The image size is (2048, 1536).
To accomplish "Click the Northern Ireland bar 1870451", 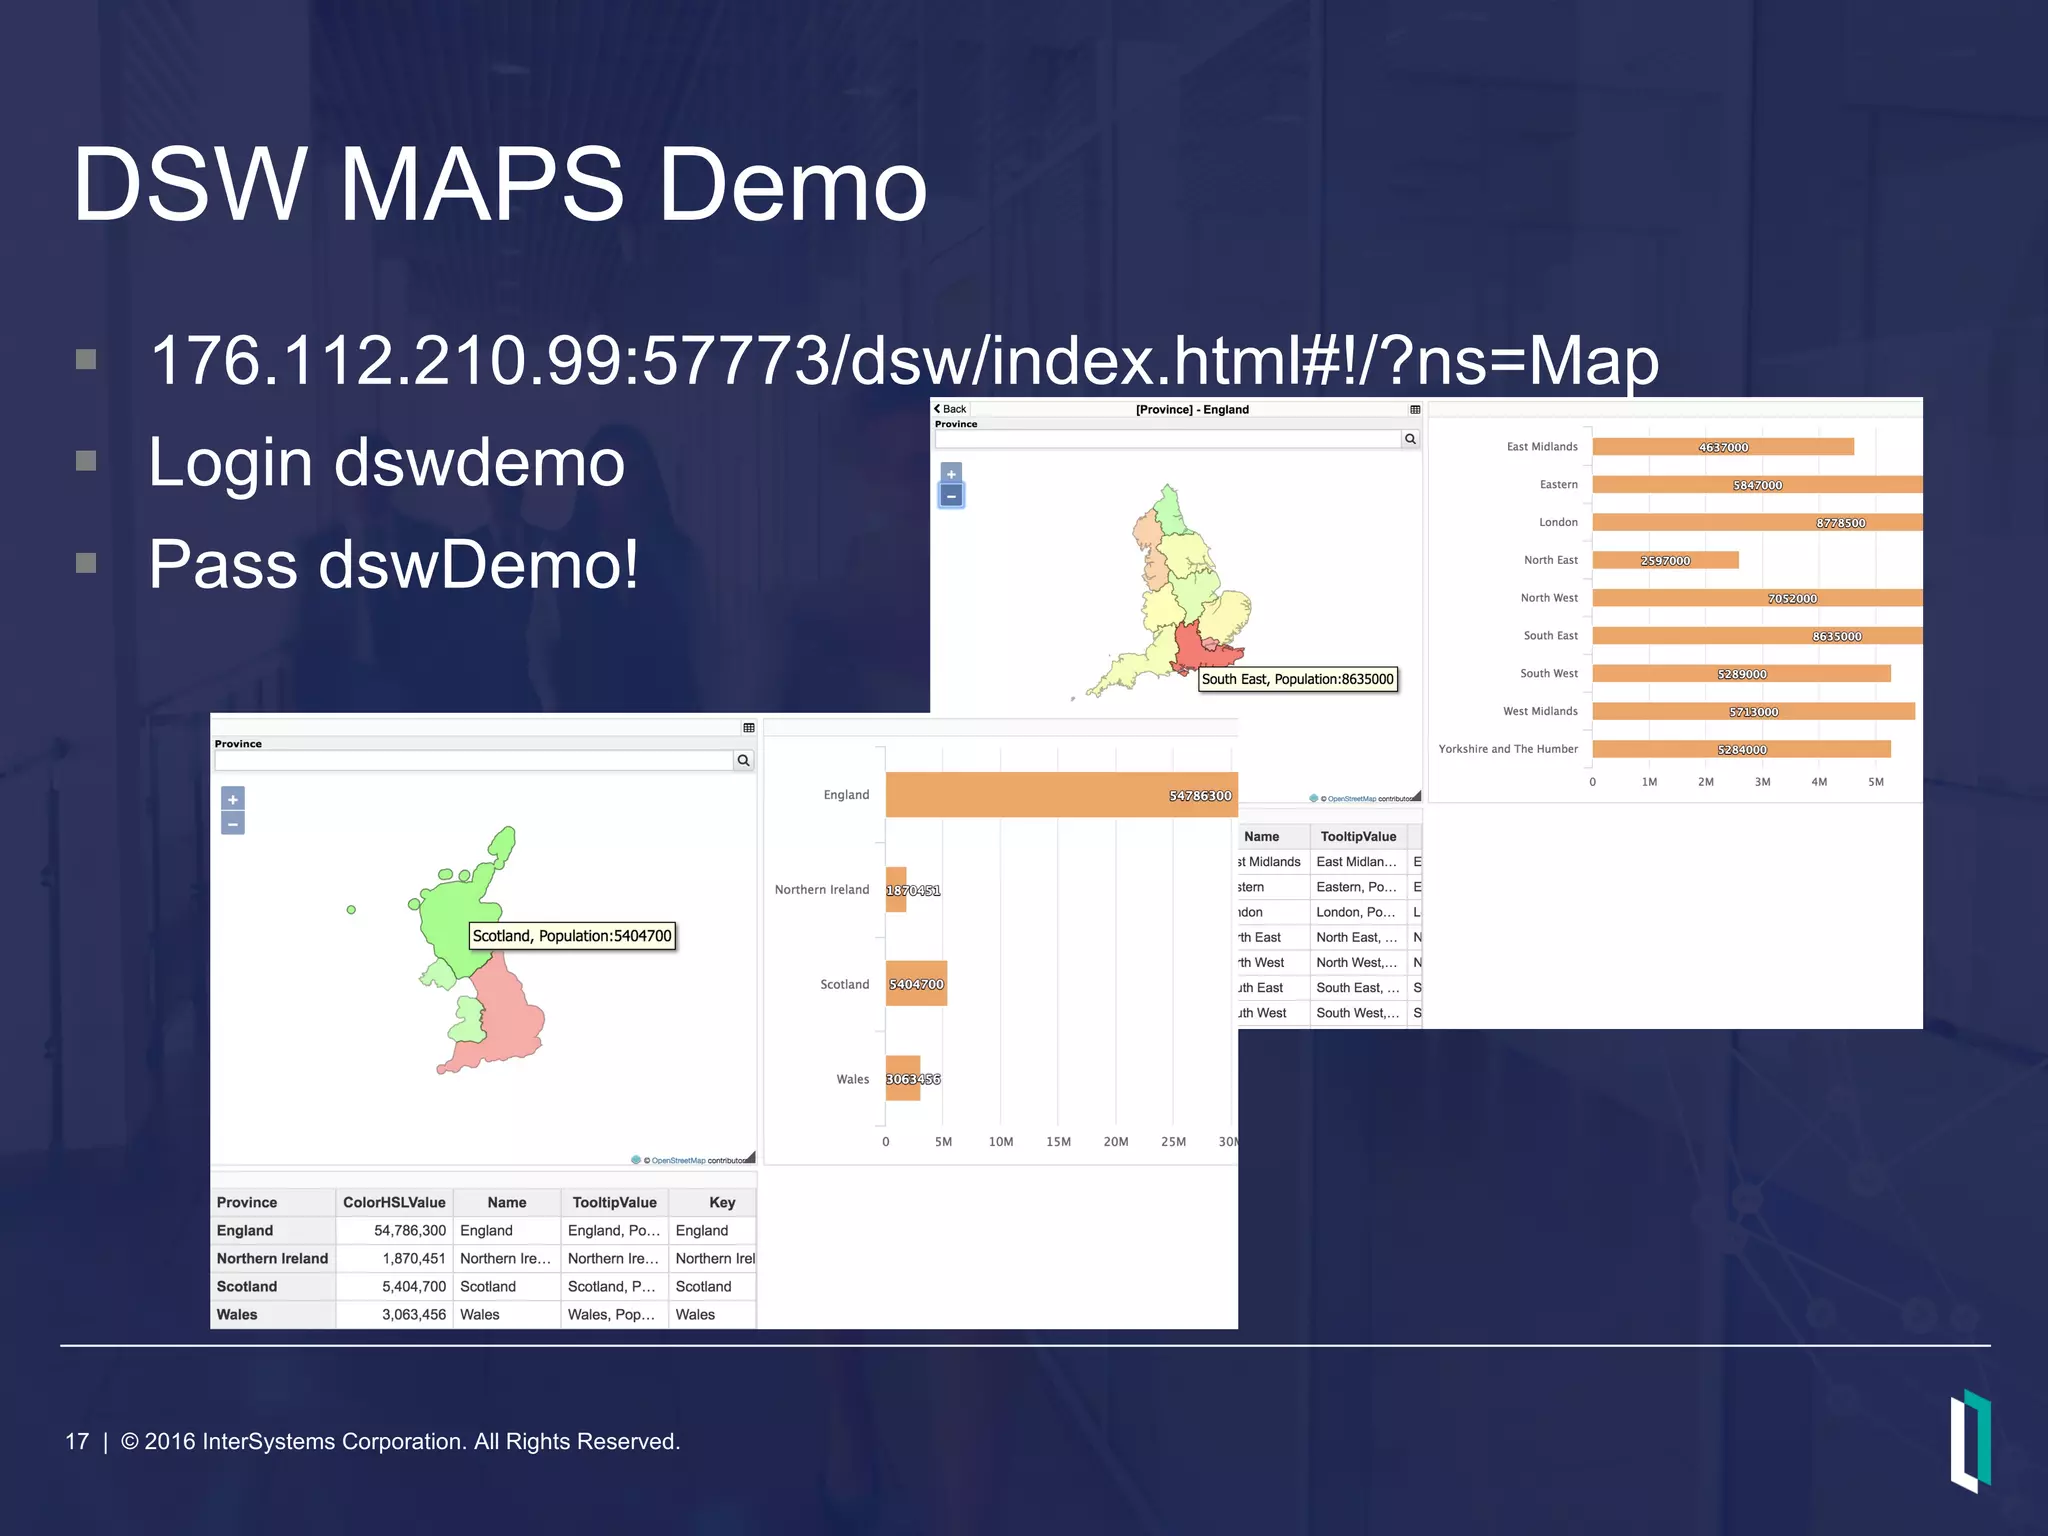I will click(x=896, y=890).
